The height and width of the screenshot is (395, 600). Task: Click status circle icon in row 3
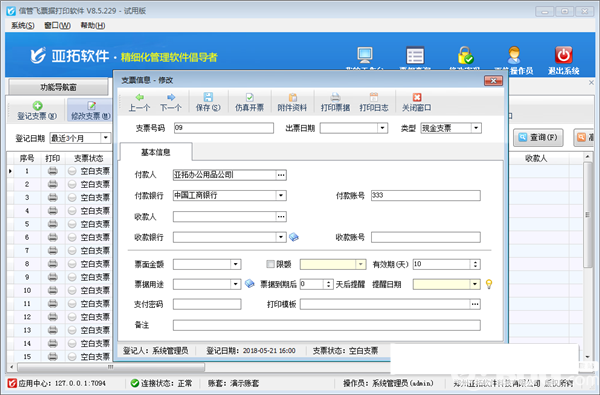pyautogui.click(x=72, y=198)
